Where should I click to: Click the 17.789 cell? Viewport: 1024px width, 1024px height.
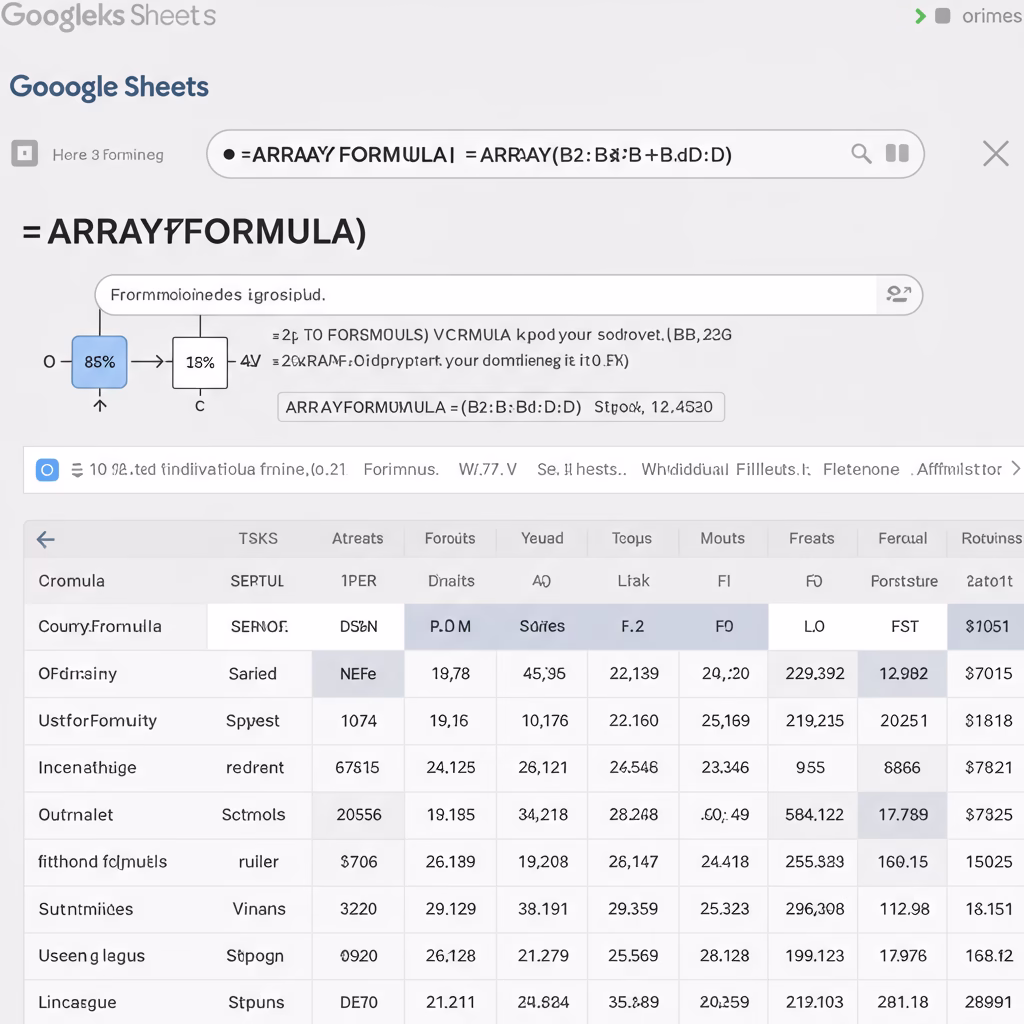(903, 814)
